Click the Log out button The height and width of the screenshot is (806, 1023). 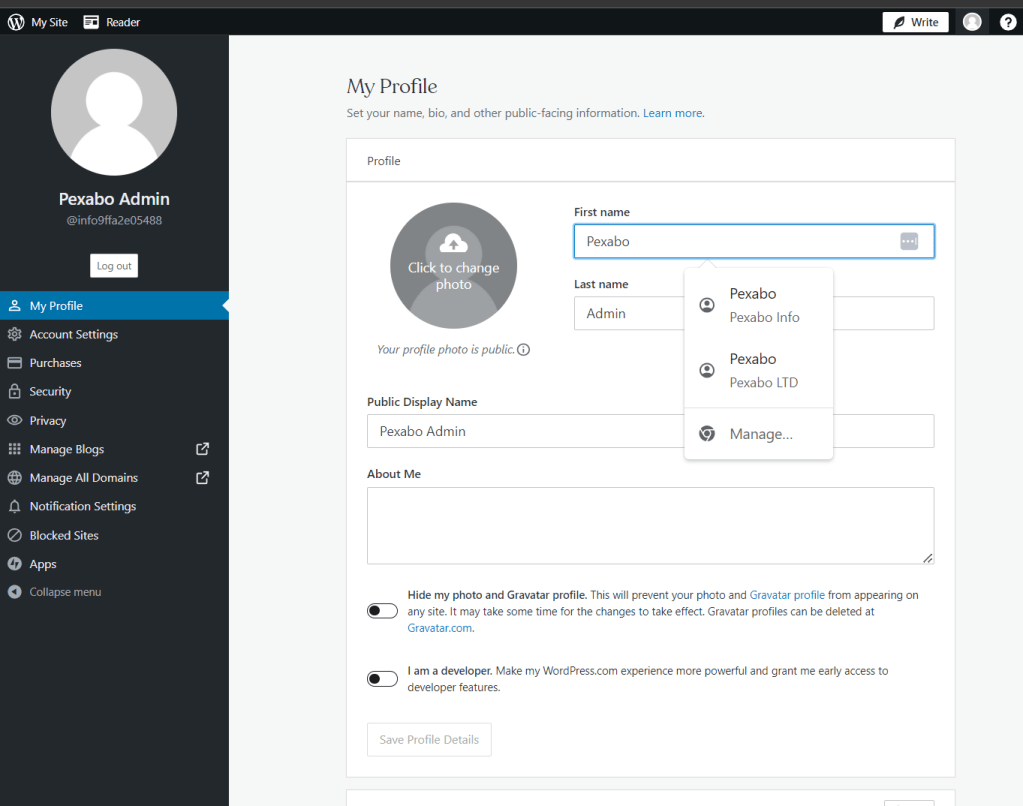pos(114,266)
